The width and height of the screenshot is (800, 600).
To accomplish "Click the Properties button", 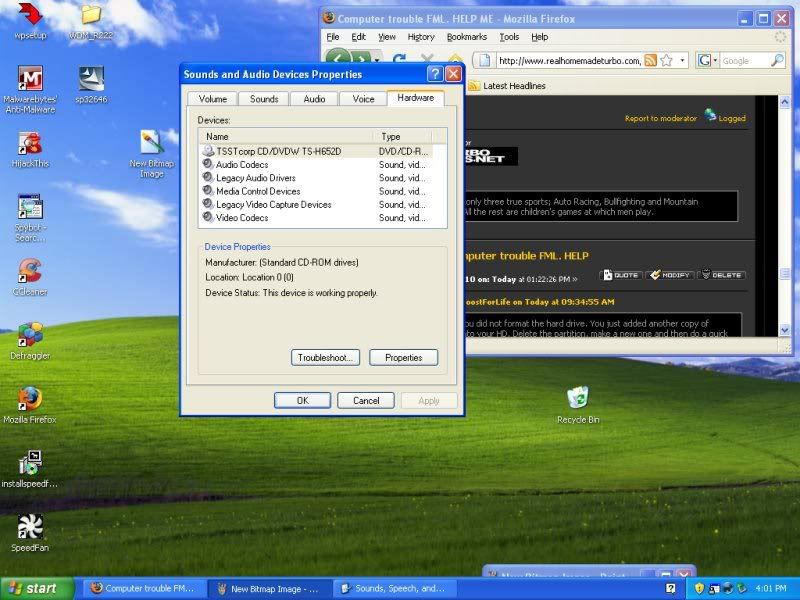I will coord(404,358).
